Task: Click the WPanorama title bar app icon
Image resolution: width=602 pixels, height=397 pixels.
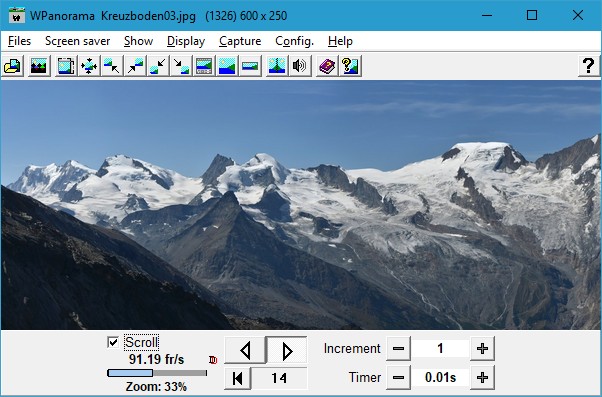Action: [17, 15]
